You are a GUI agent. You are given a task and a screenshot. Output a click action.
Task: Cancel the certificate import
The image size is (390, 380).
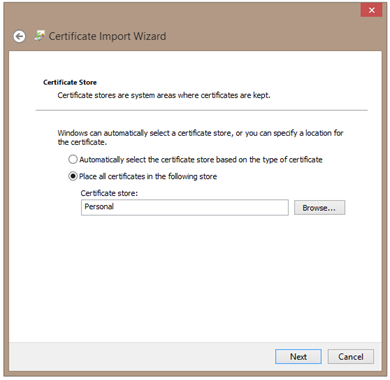click(351, 357)
